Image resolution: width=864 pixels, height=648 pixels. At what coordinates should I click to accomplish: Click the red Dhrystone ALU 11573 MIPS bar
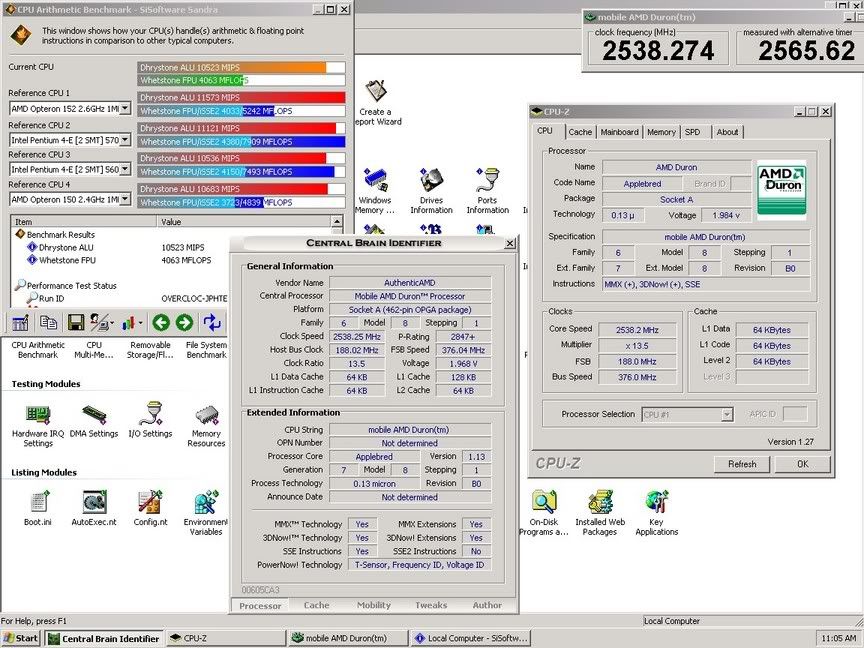click(x=241, y=98)
